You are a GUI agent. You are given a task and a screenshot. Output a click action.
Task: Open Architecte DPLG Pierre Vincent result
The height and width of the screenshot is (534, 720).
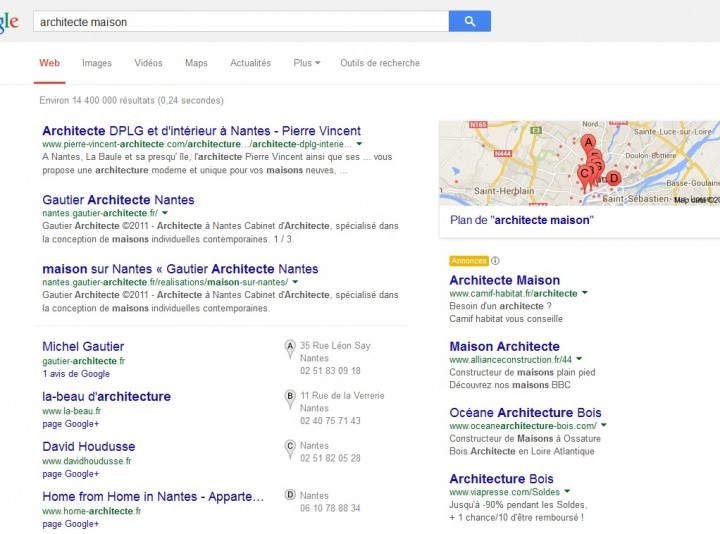pos(201,131)
